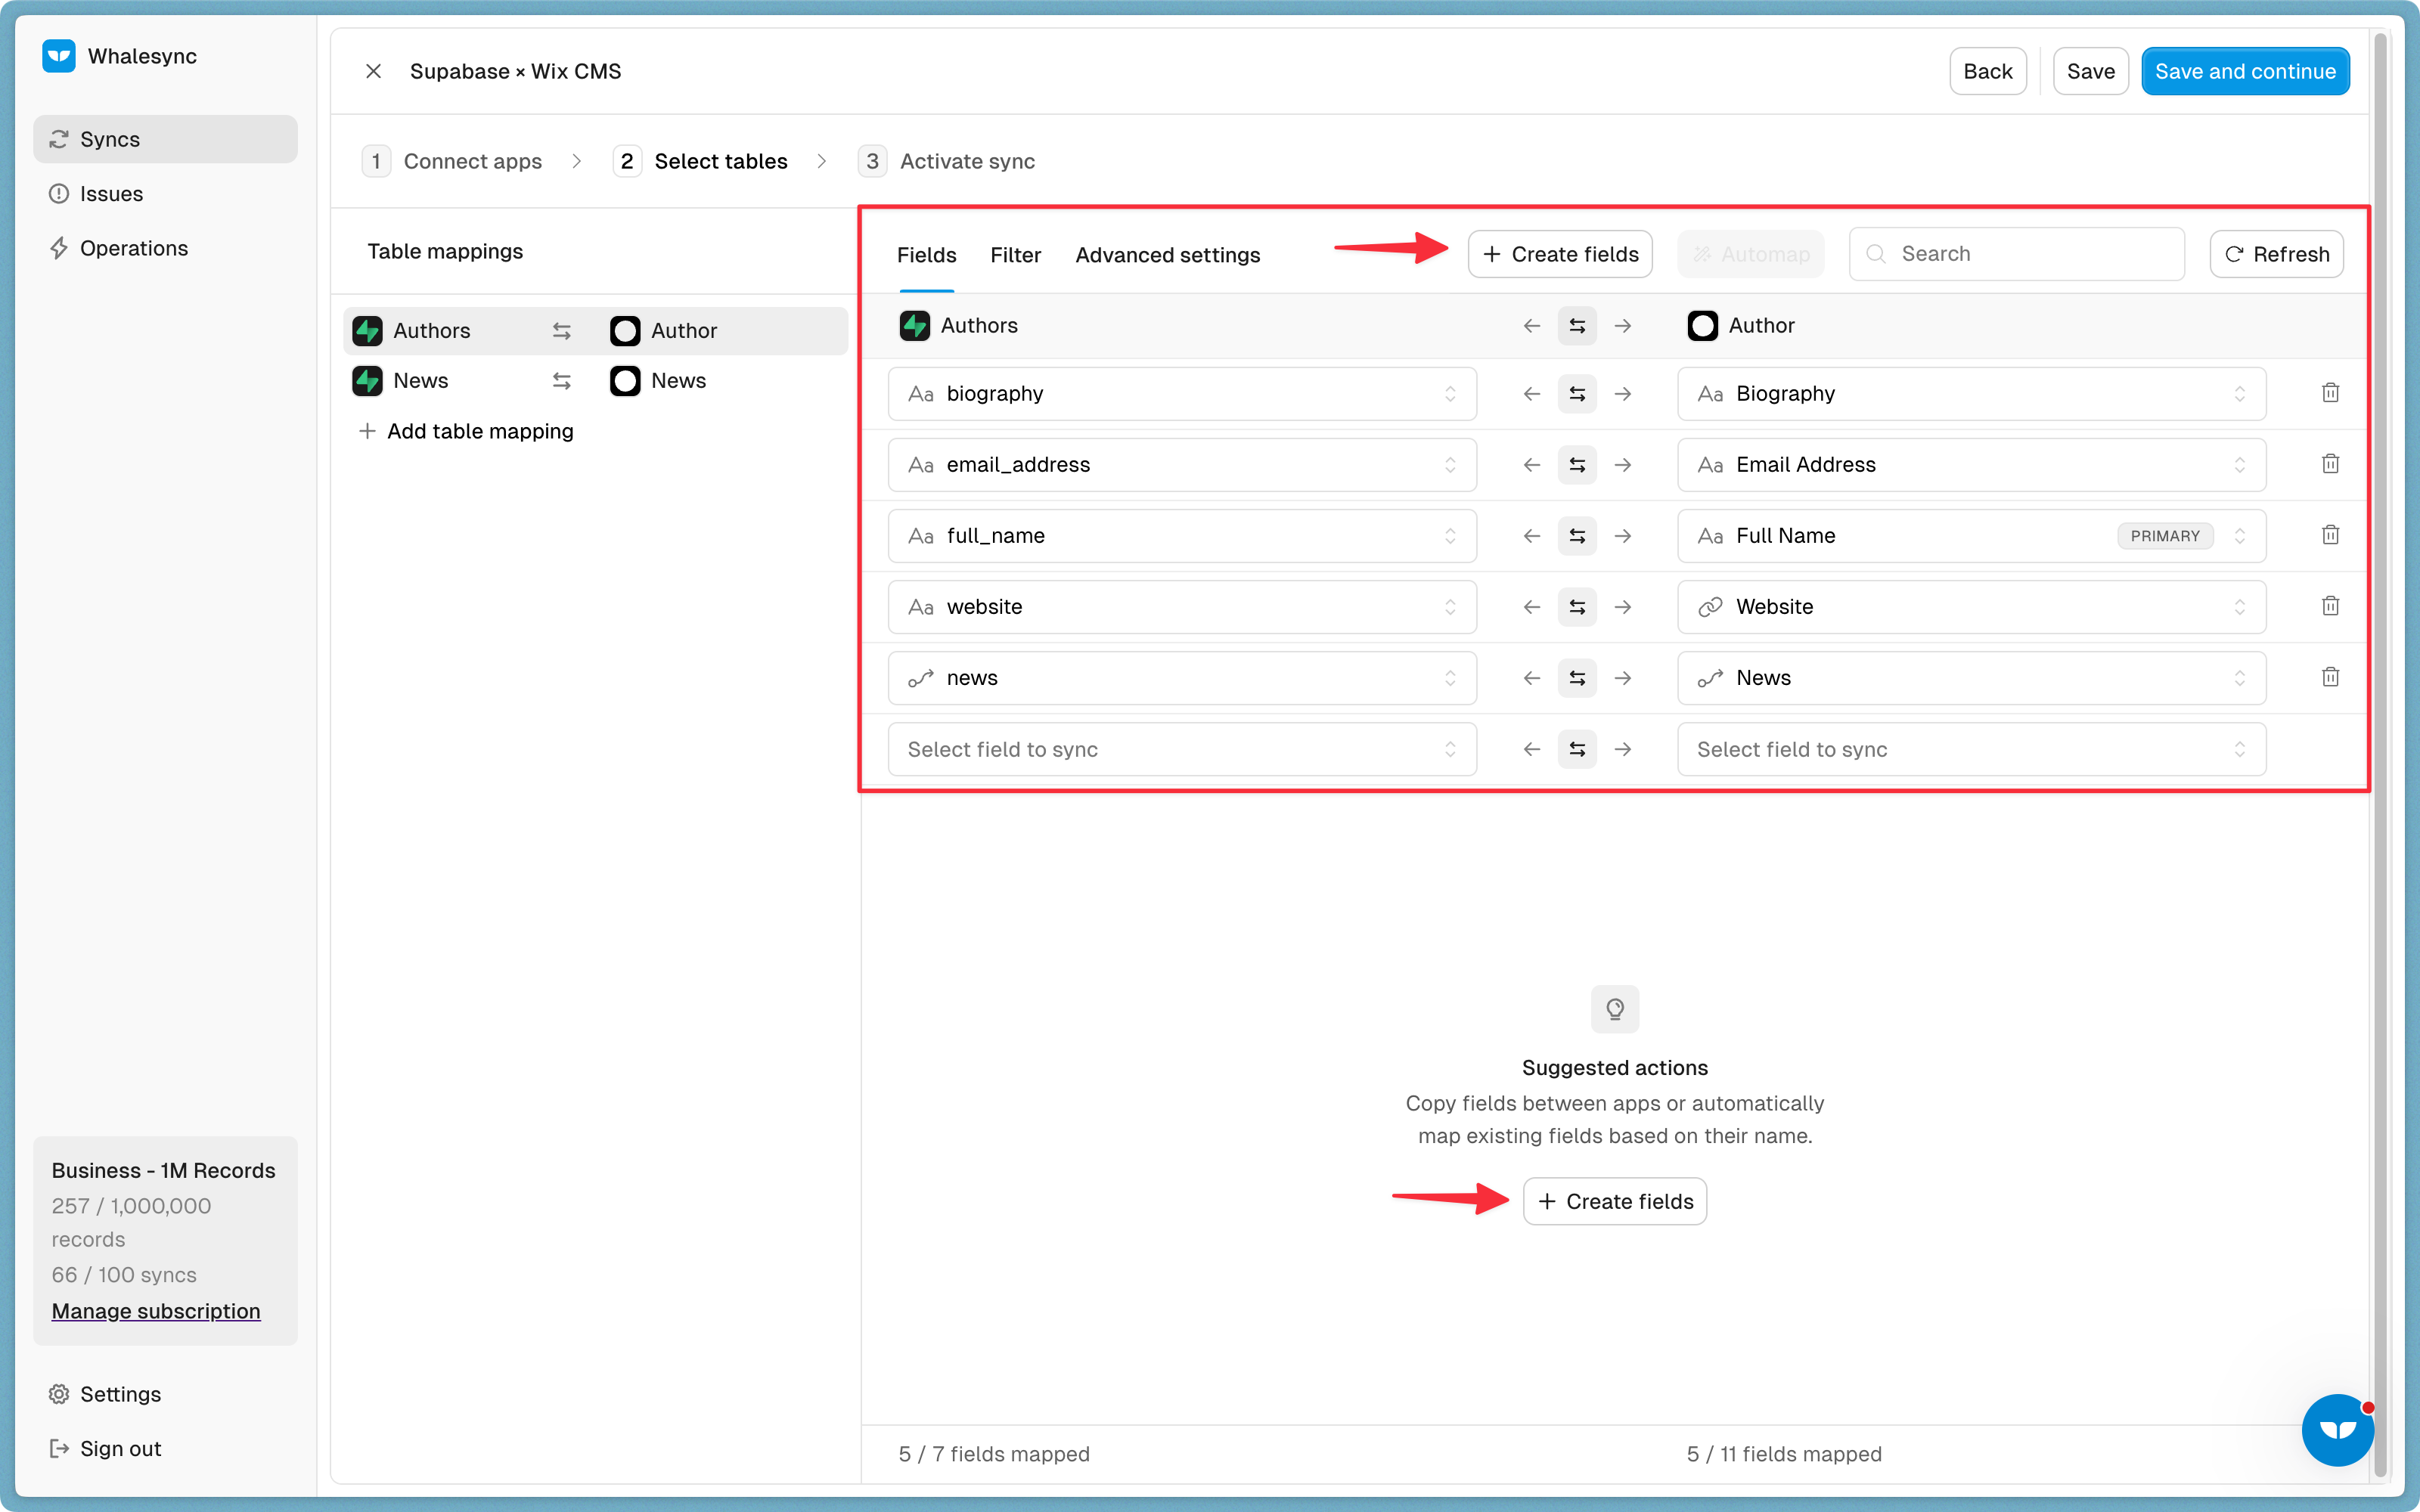This screenshot has width=2420, height=1512.
Task: Open the News Wix field dropdown
Action: (1971, 678)
